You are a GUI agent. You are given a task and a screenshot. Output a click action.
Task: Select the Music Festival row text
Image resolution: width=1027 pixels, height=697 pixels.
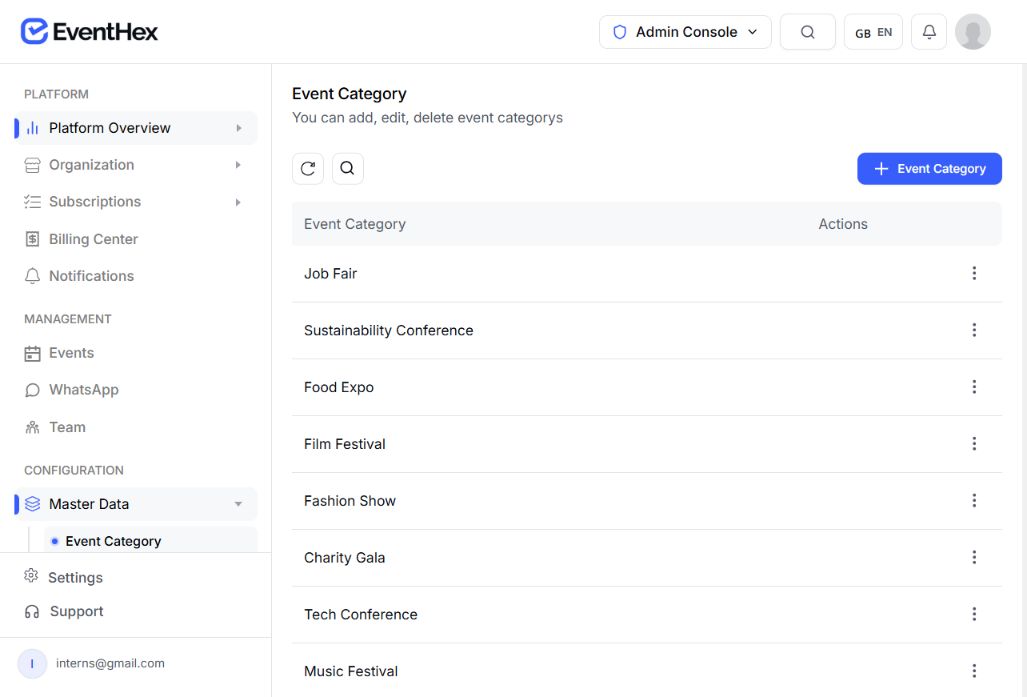coord(351,671)
